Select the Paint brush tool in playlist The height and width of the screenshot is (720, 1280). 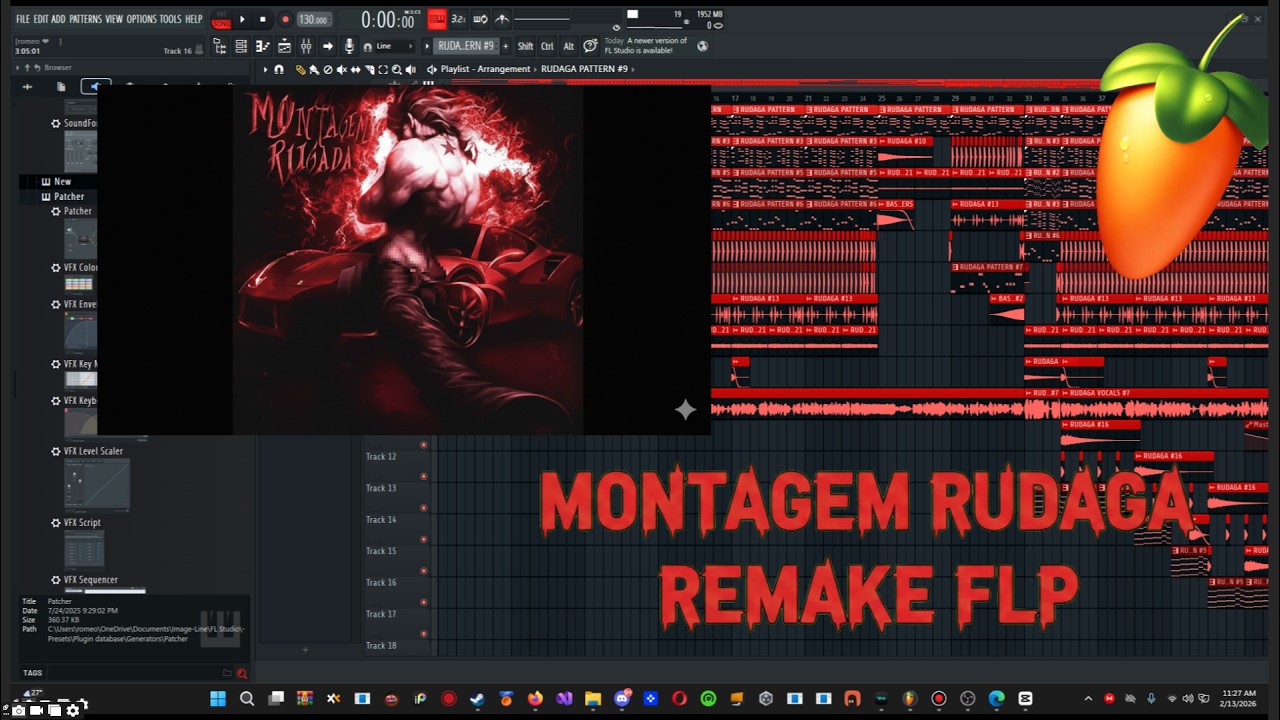(x=314, y=69)
